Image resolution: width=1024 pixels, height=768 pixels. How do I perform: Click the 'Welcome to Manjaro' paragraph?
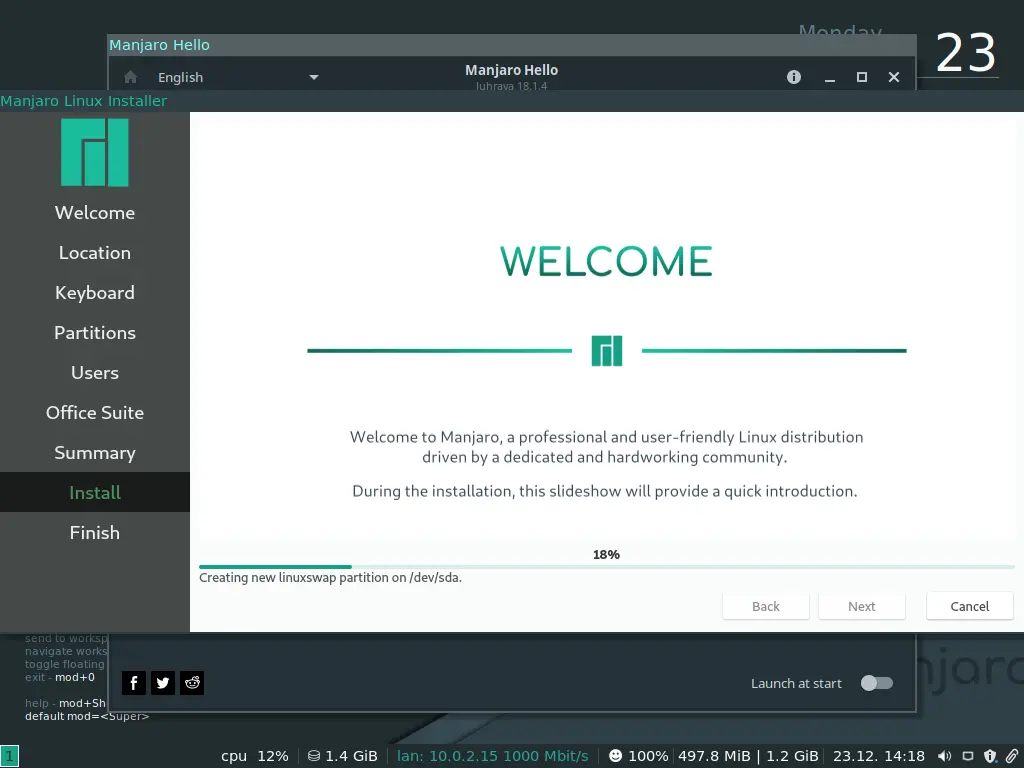click(x=606, y=447)
